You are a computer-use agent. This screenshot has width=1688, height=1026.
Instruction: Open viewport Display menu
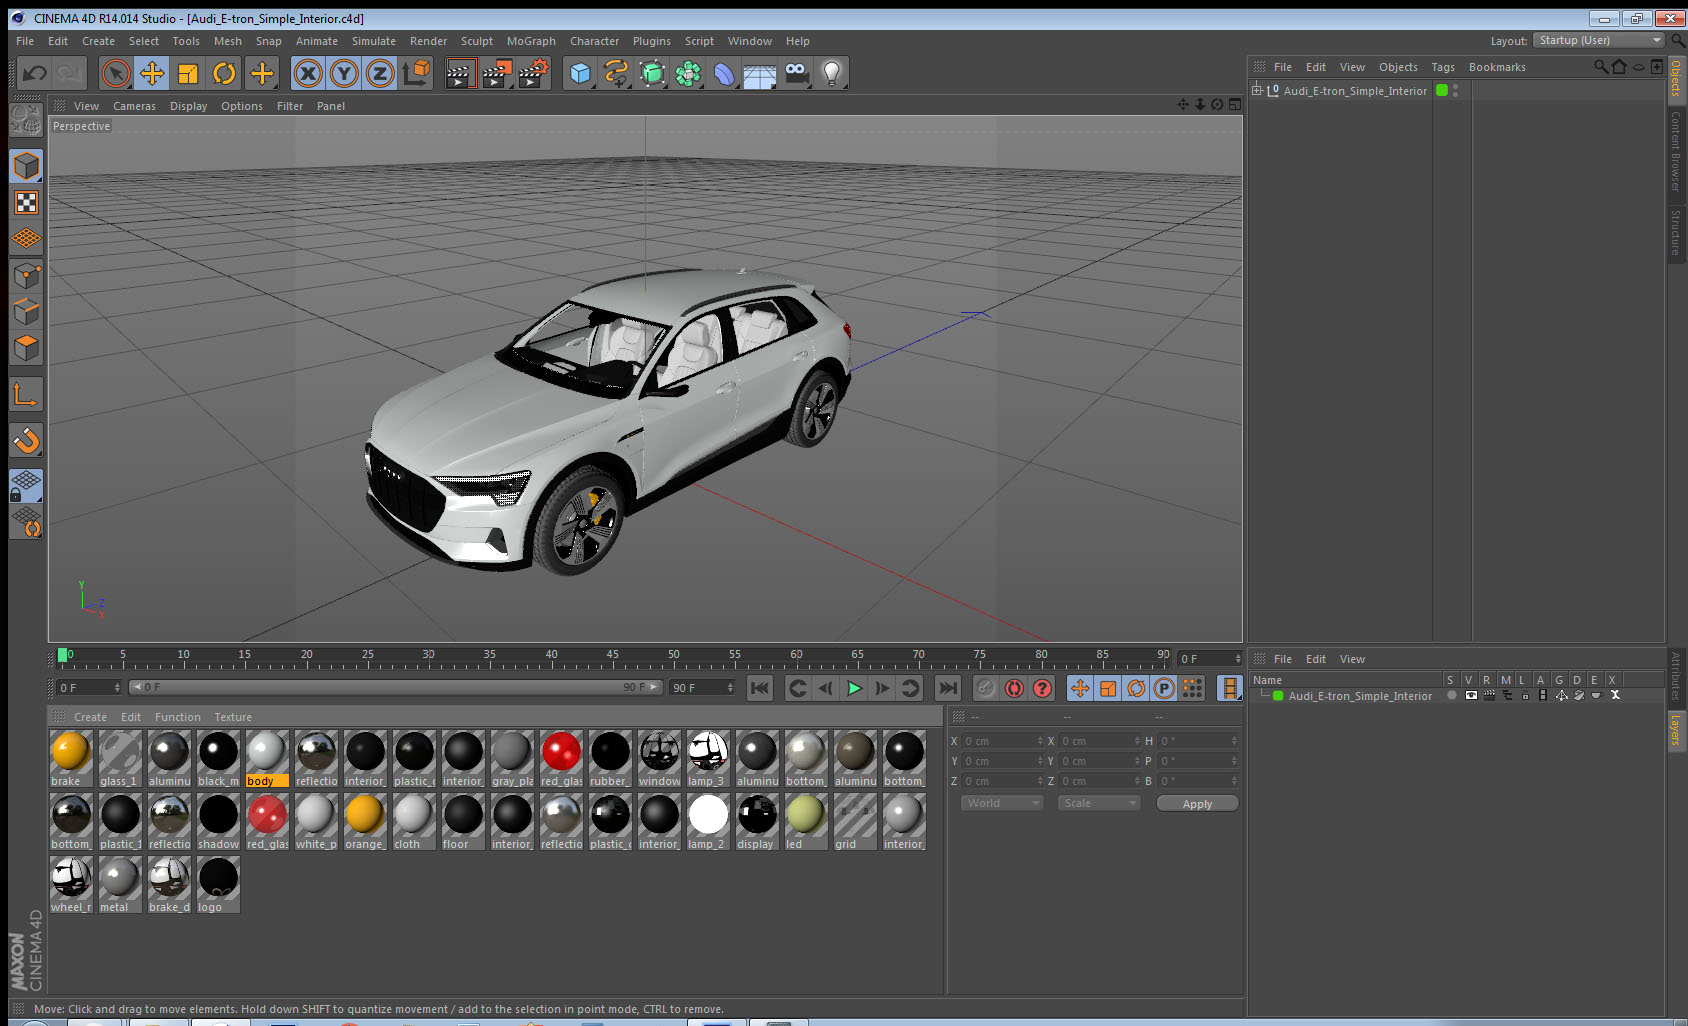[188, 106]
